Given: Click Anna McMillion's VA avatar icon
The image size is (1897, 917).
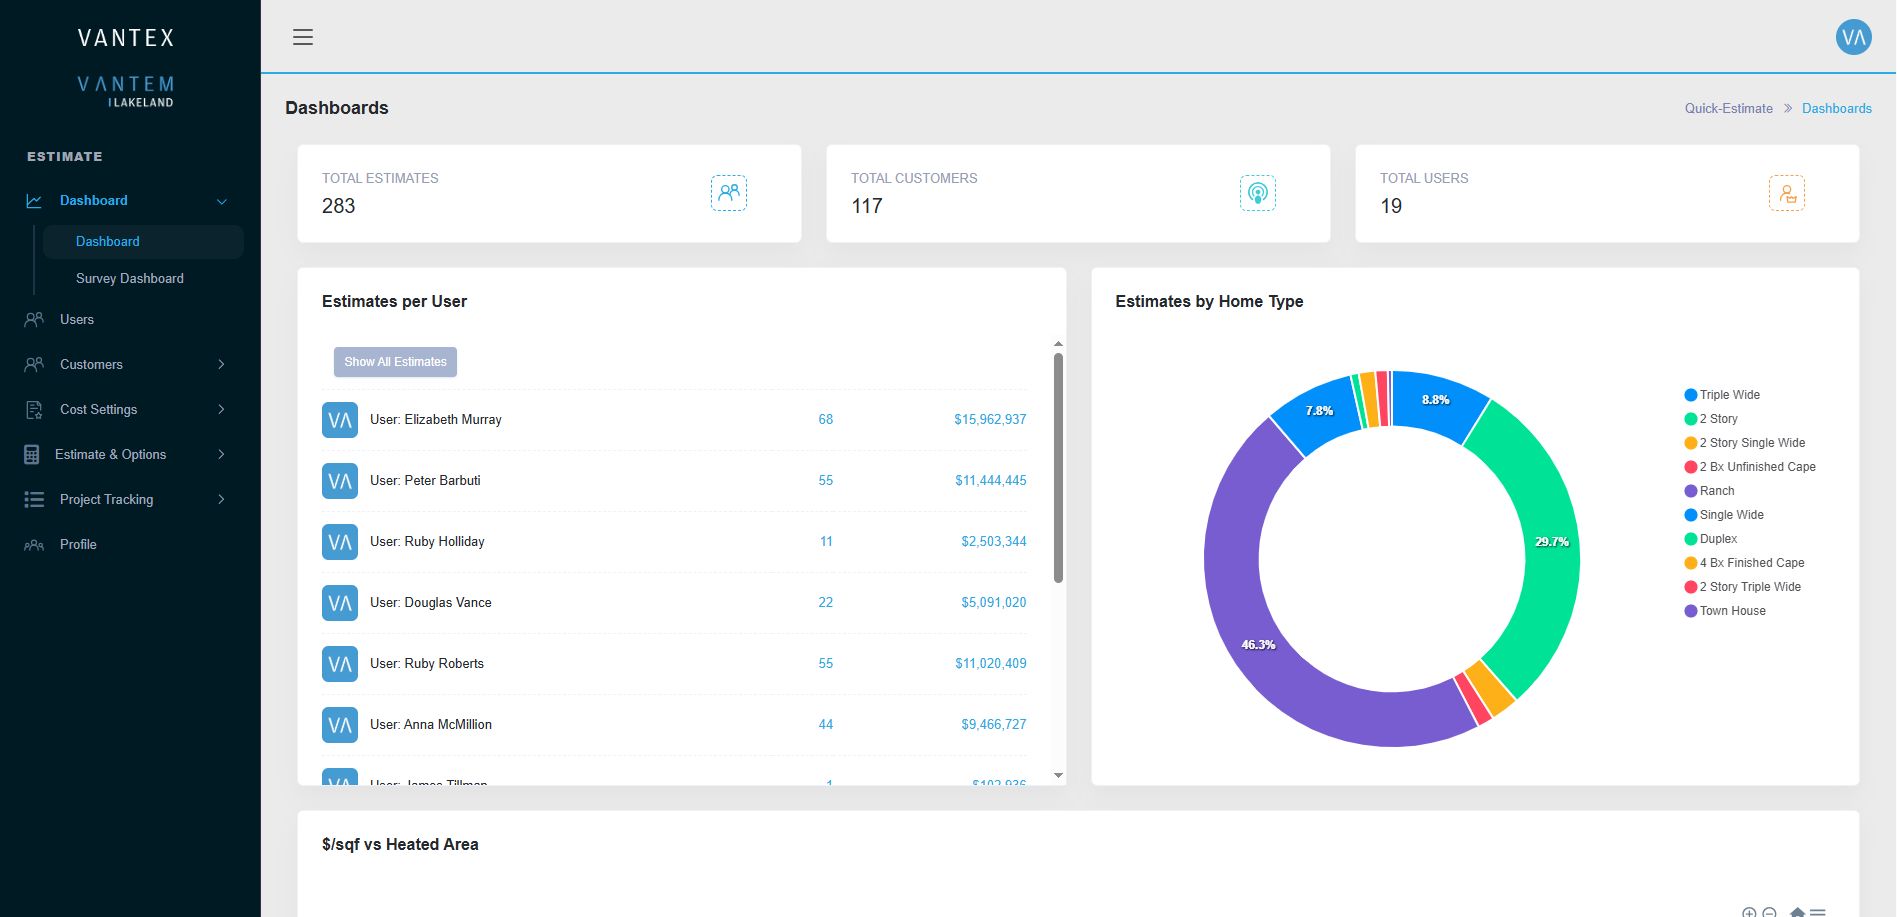Looking at the screenshot, I should coord(340,725).
